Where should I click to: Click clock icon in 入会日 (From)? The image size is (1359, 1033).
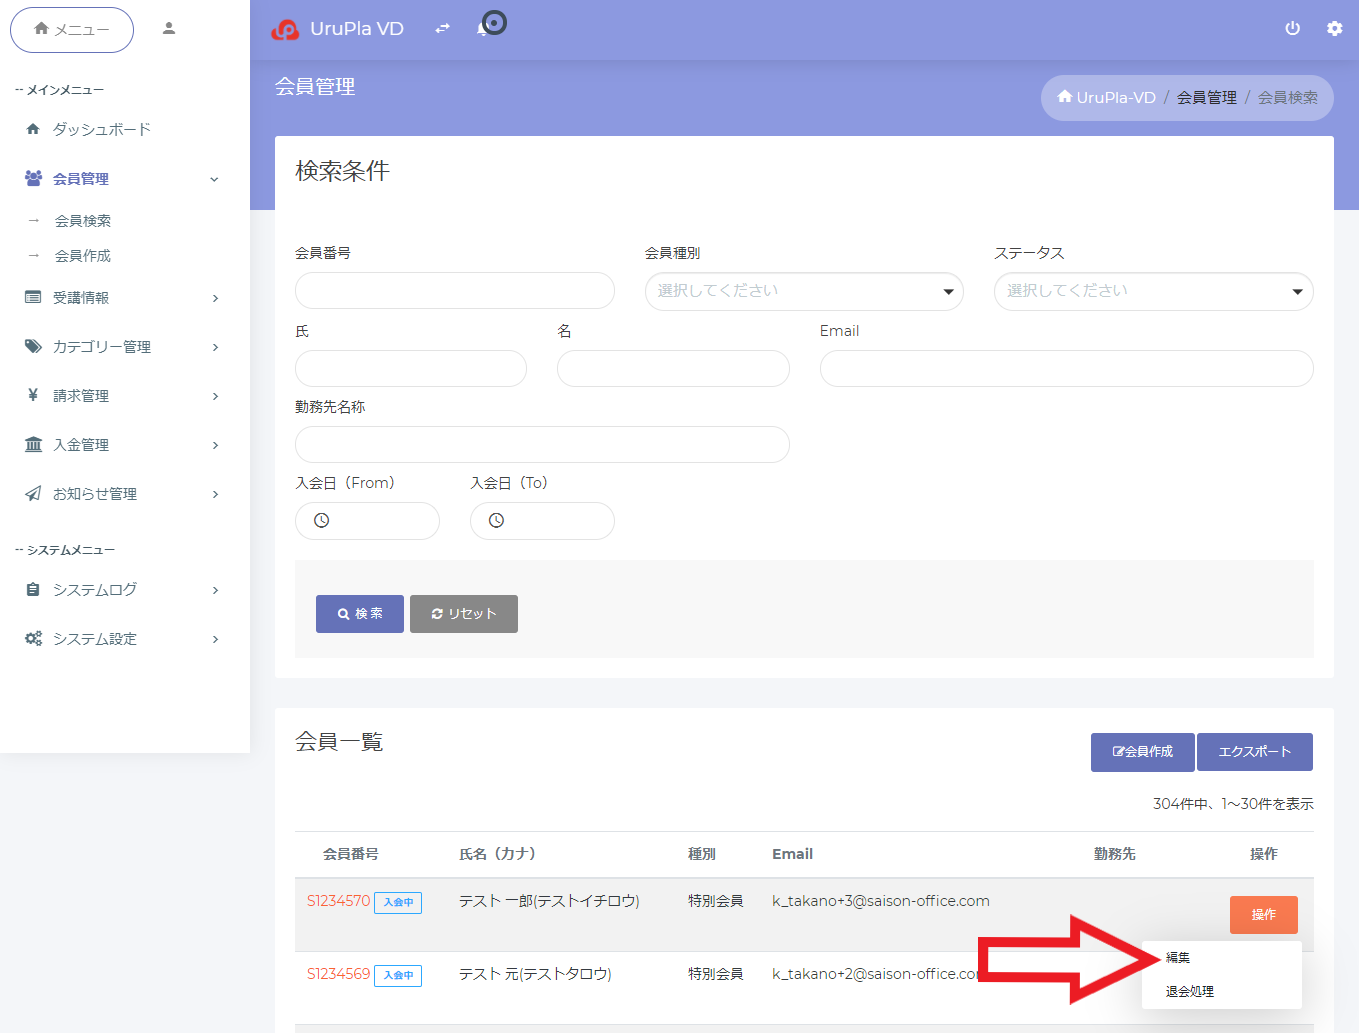tap(321, 521)
